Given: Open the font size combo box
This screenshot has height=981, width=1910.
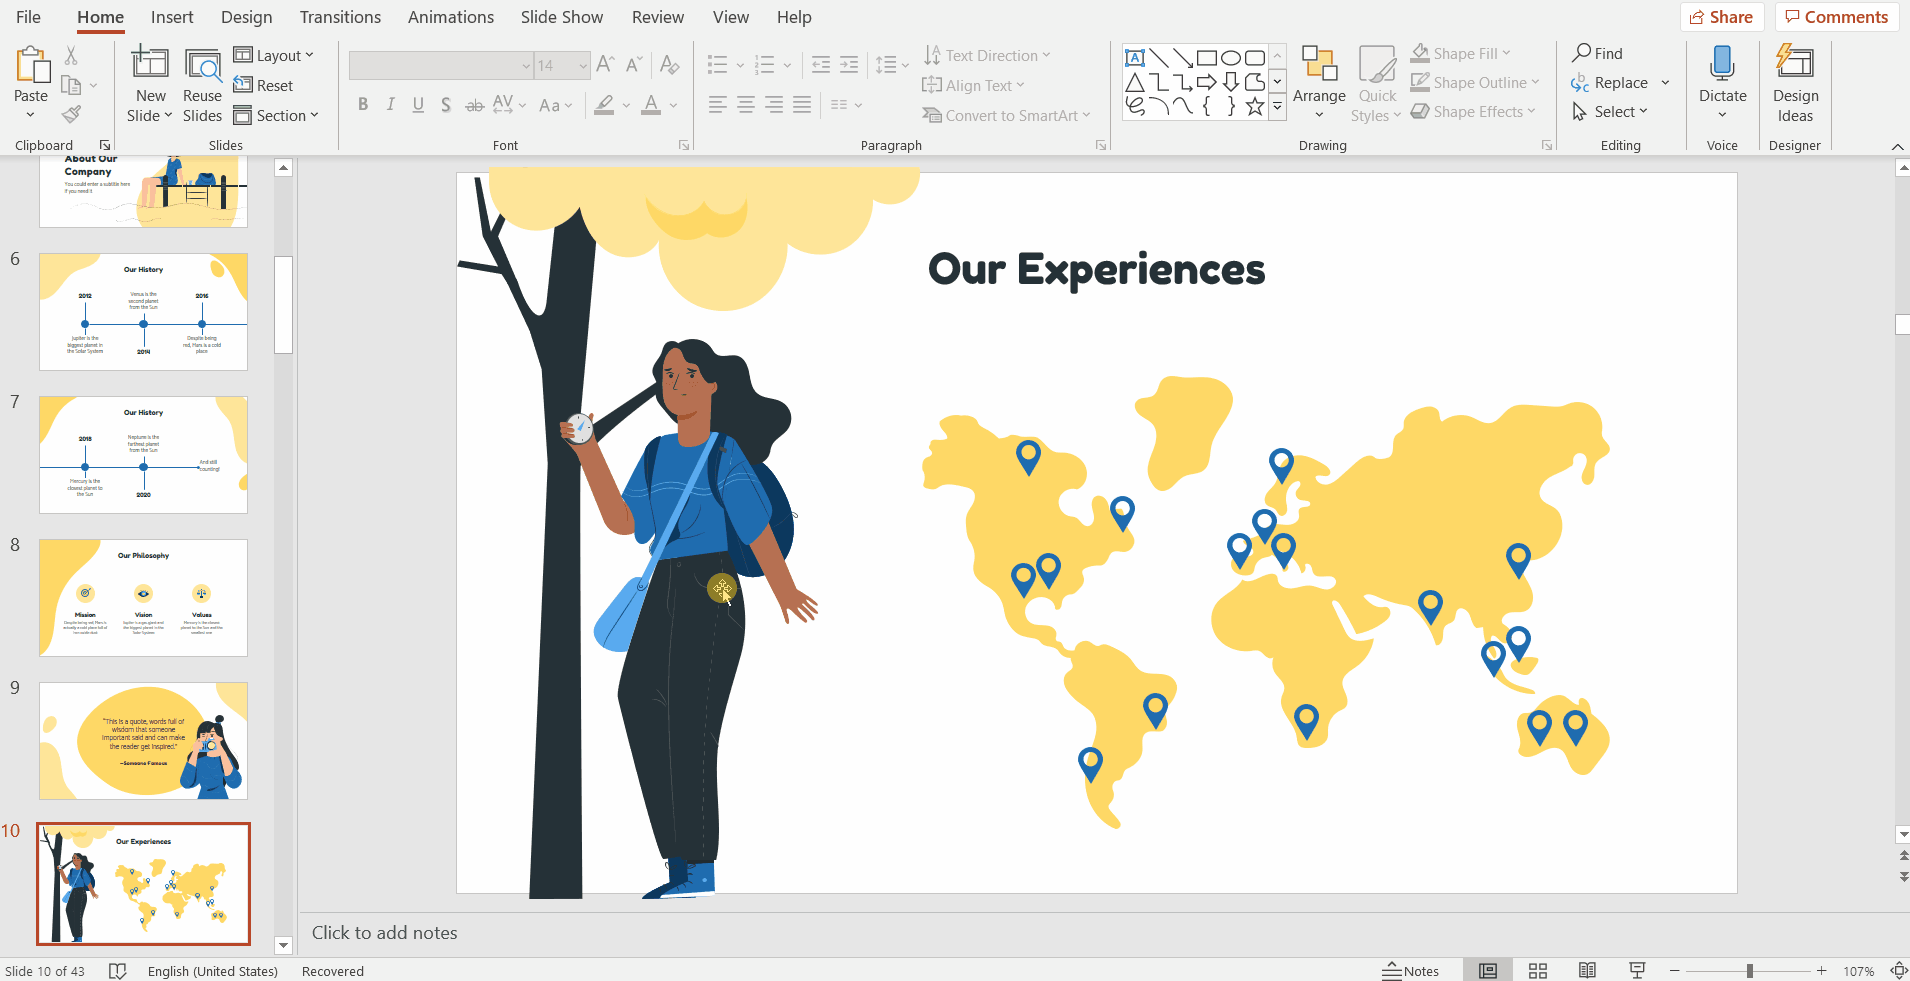Looking at the screenshot, I should (x=562, y=66).
